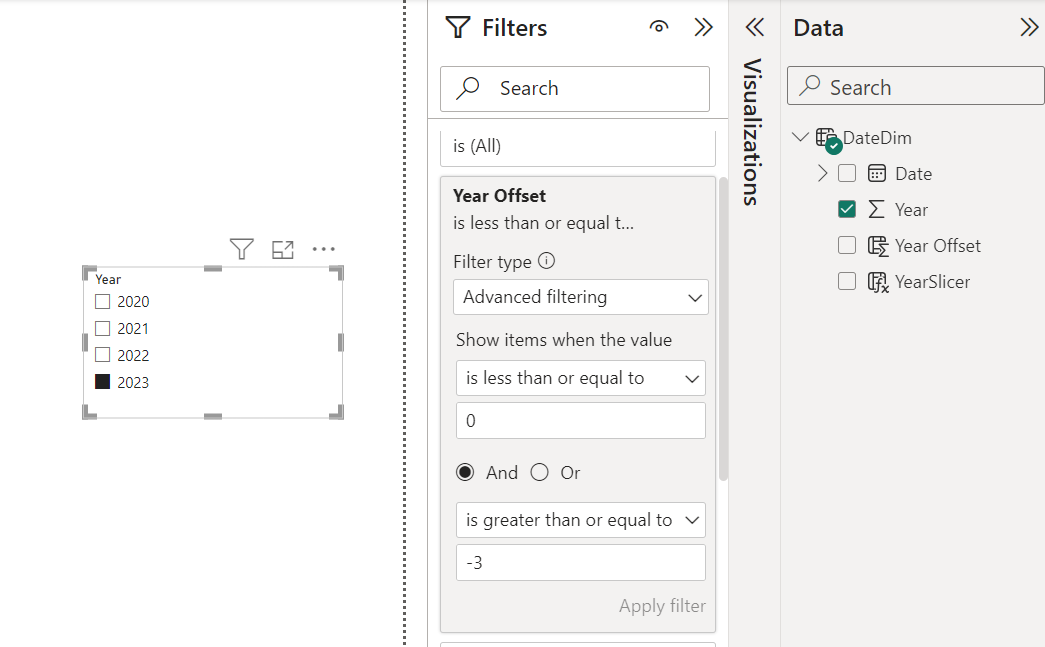Collapse the Filters pane
The image size is (1045, 647).
pos(703,27)
